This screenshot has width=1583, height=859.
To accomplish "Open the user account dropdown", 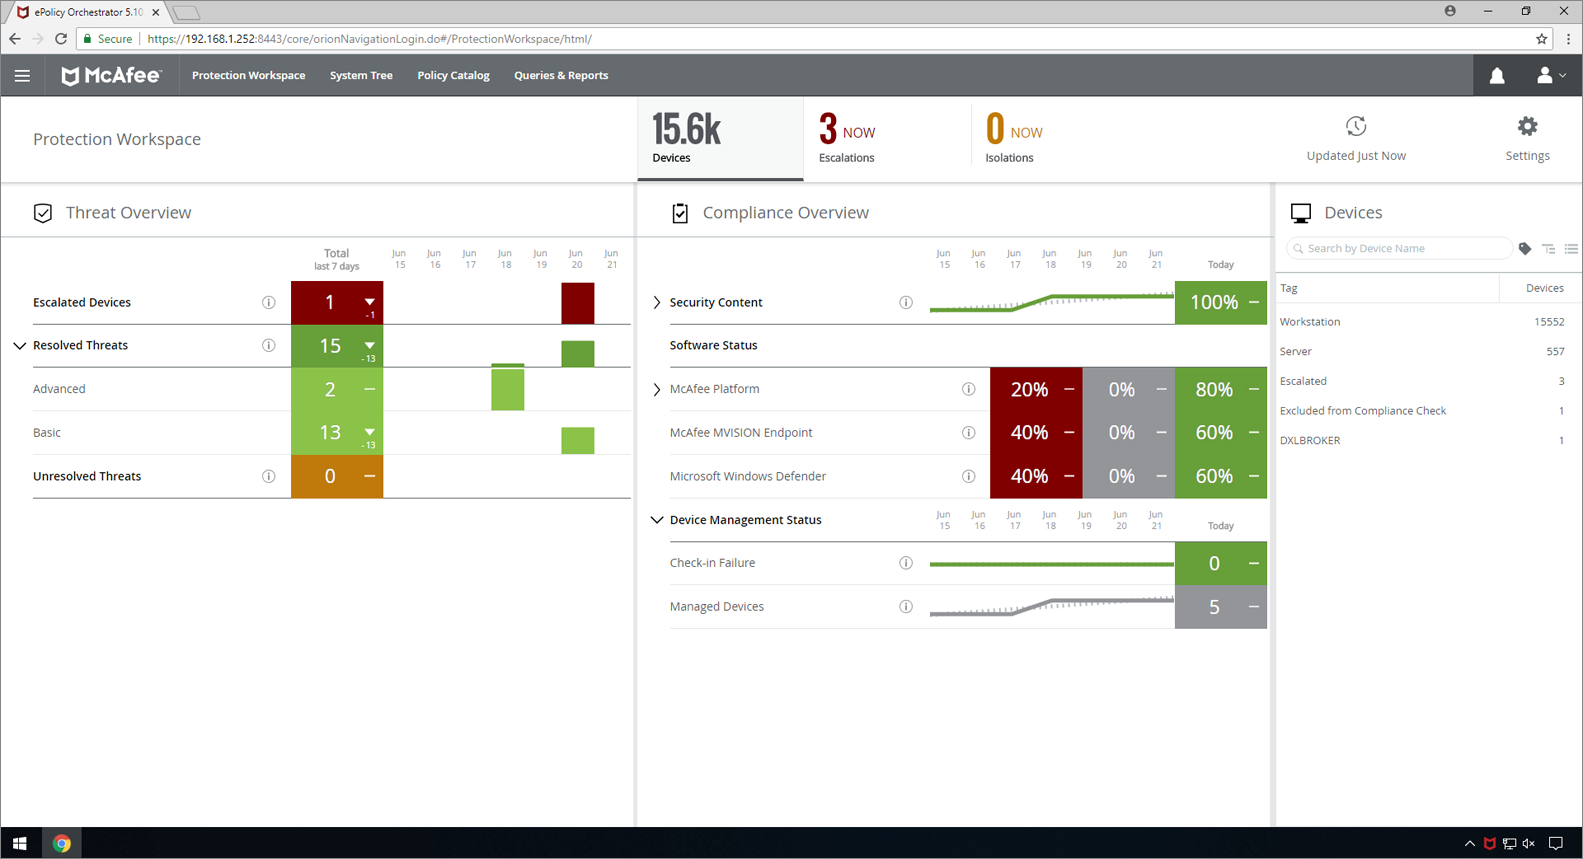I will pos(1550,76).
